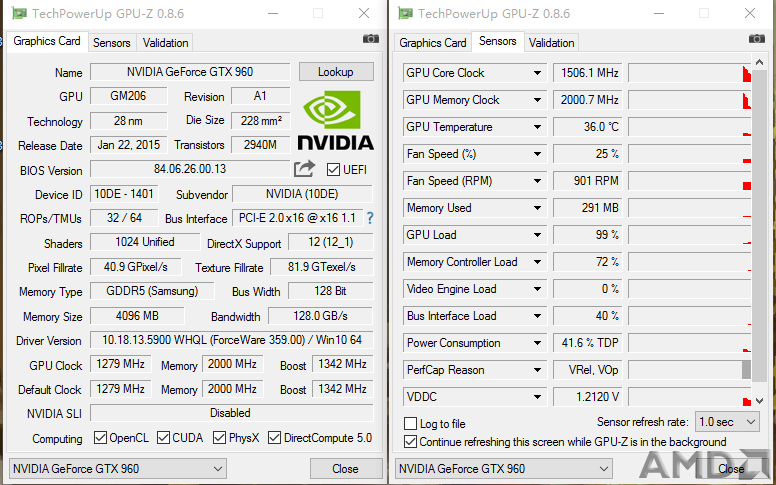Uncheck Continue refreshing in background checkbox

(410, 441)
